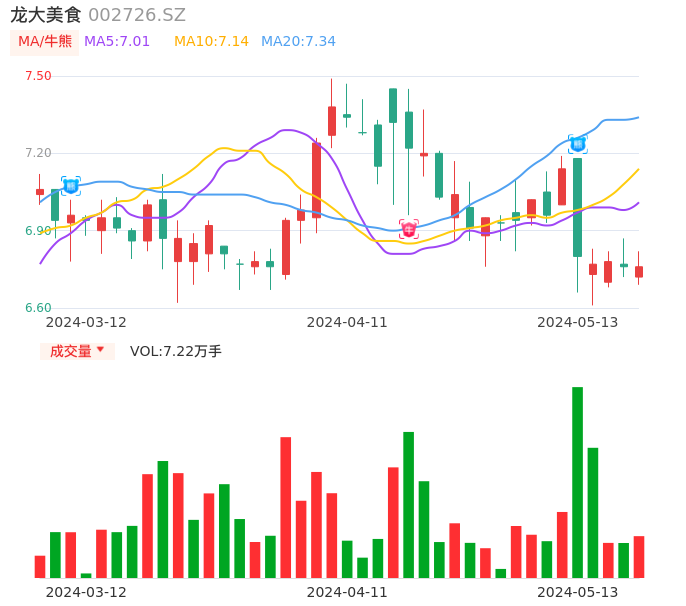
Task: Select the tallest green volume bar
Action: (x=577, y=482)
